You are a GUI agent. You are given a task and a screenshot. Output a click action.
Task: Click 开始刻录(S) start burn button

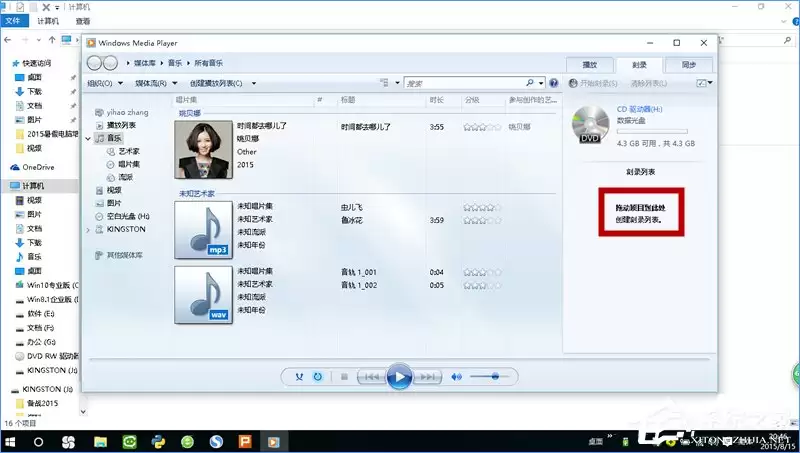click(x=593, y=83)
